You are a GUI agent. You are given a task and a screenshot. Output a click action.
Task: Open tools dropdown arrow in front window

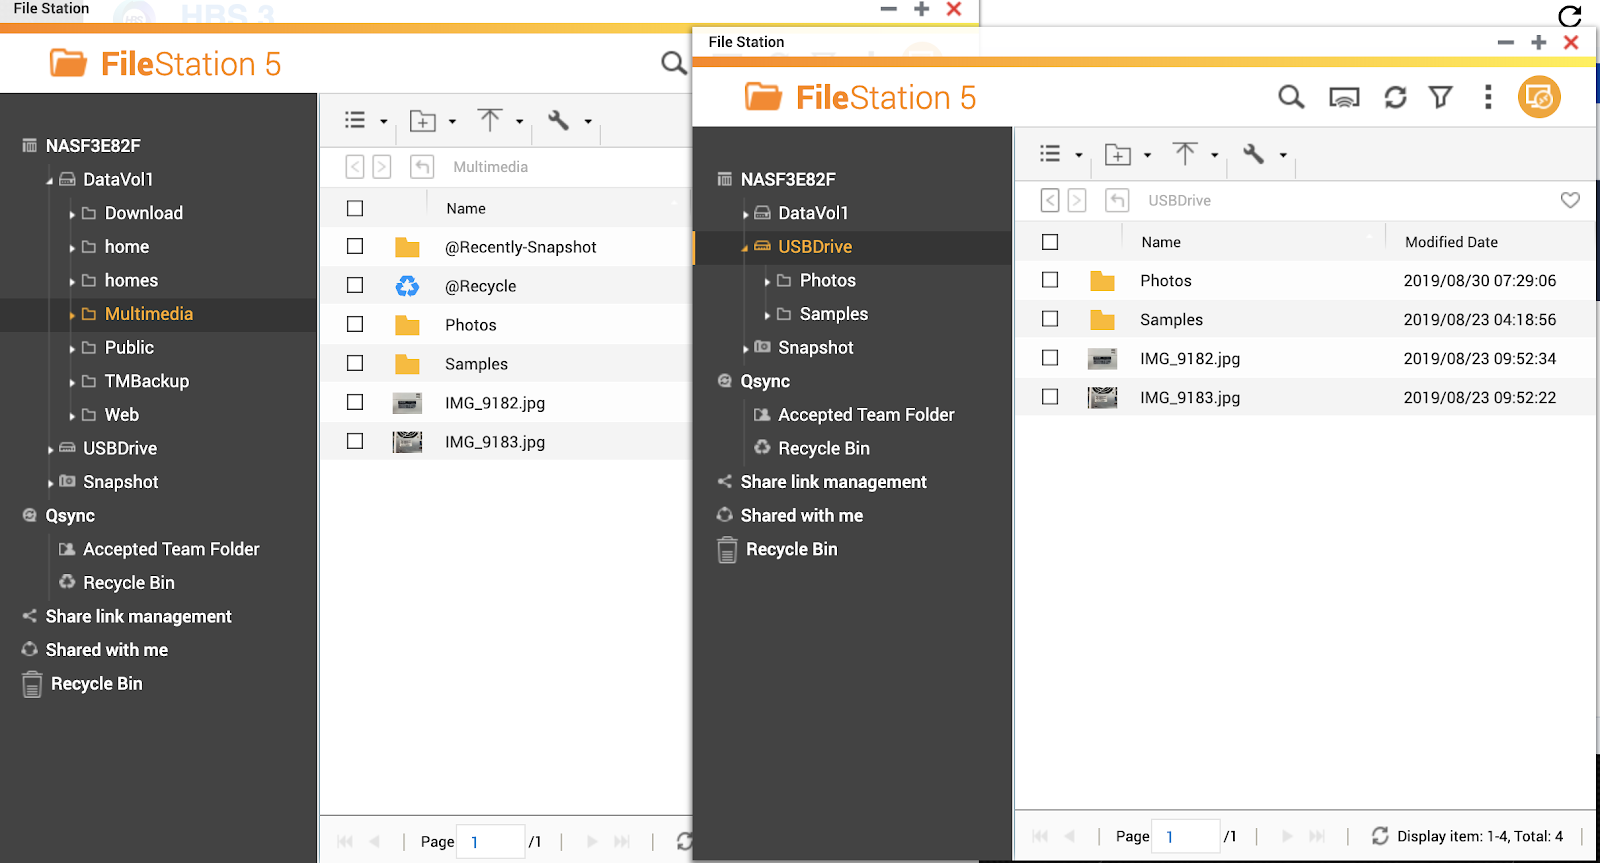(1283, 155)
